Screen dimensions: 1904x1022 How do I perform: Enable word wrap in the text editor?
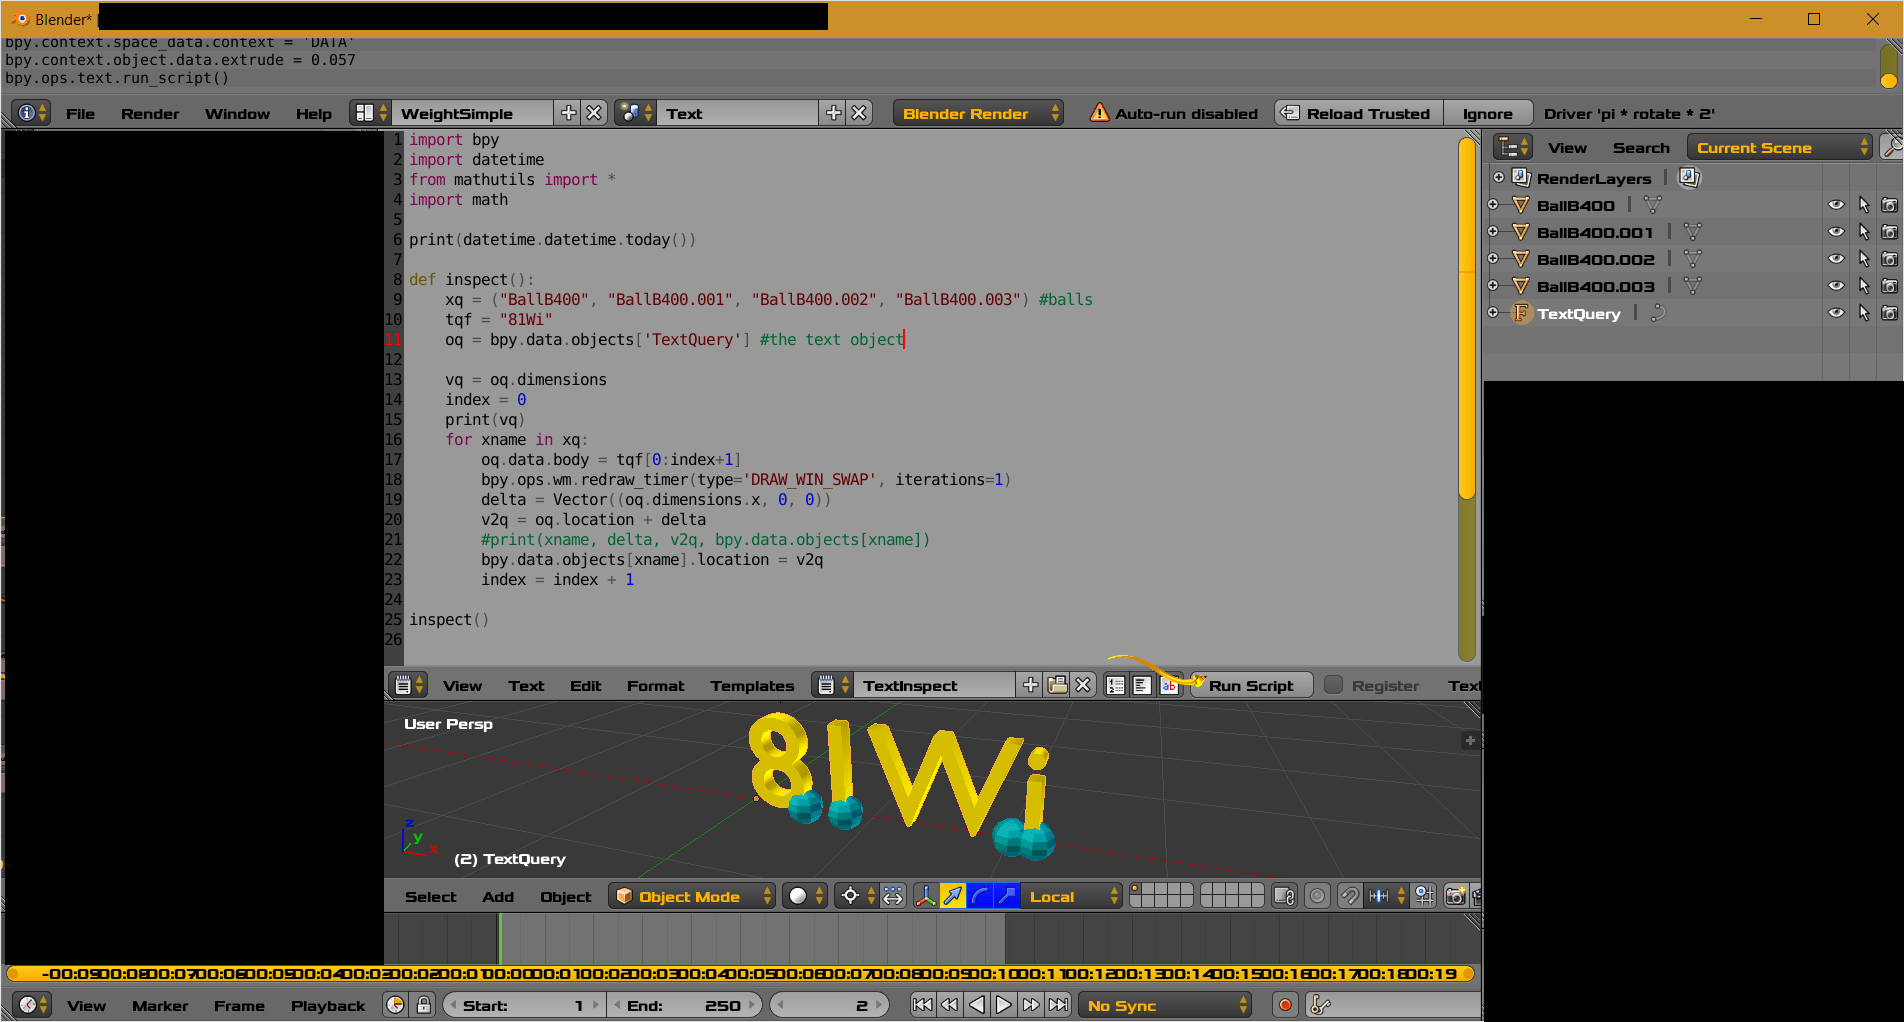(x=1142, y=685)
